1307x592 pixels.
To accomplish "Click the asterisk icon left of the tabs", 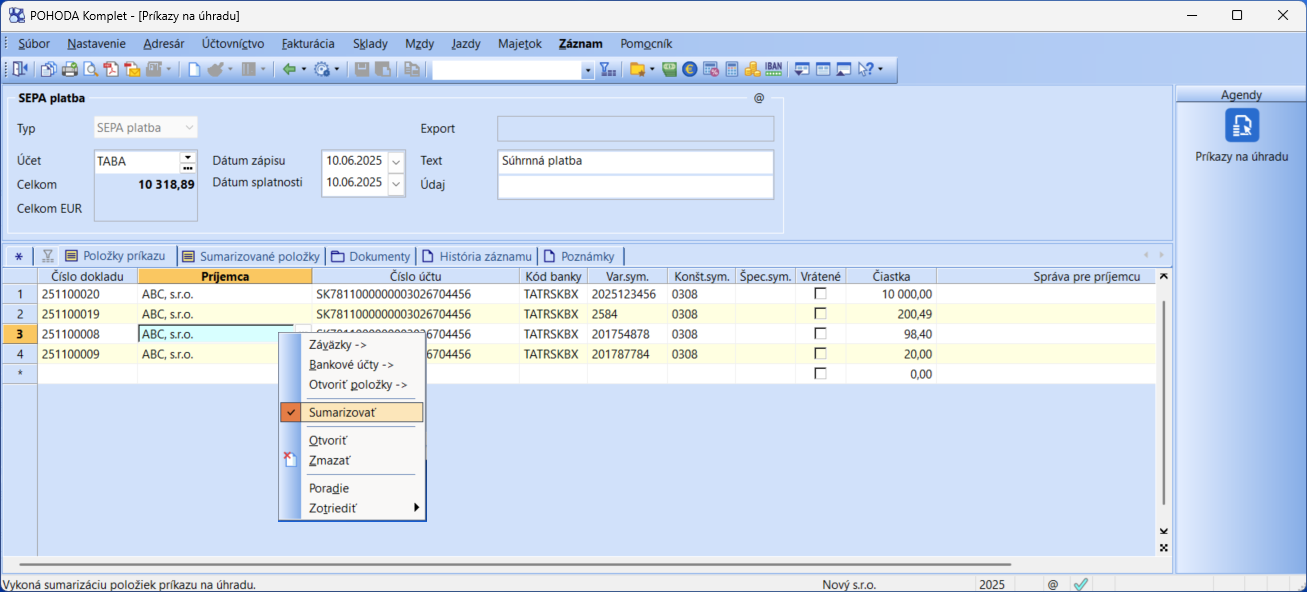I will pos(18,256).
